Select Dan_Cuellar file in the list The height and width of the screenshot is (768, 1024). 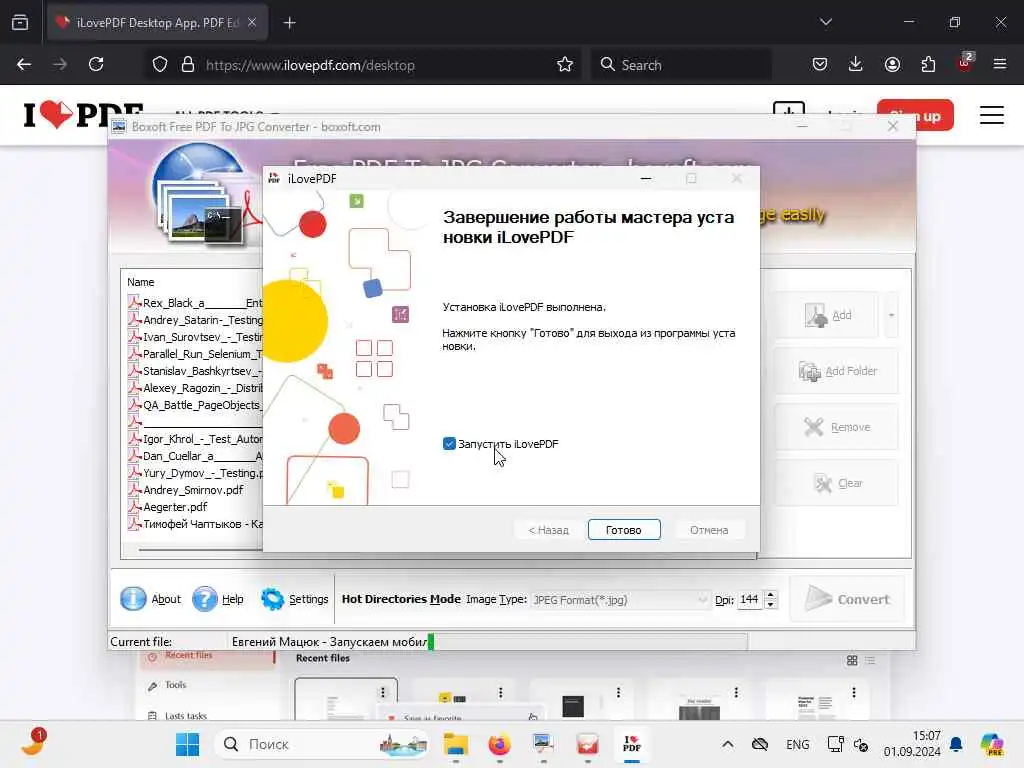(x=196, y=456)
